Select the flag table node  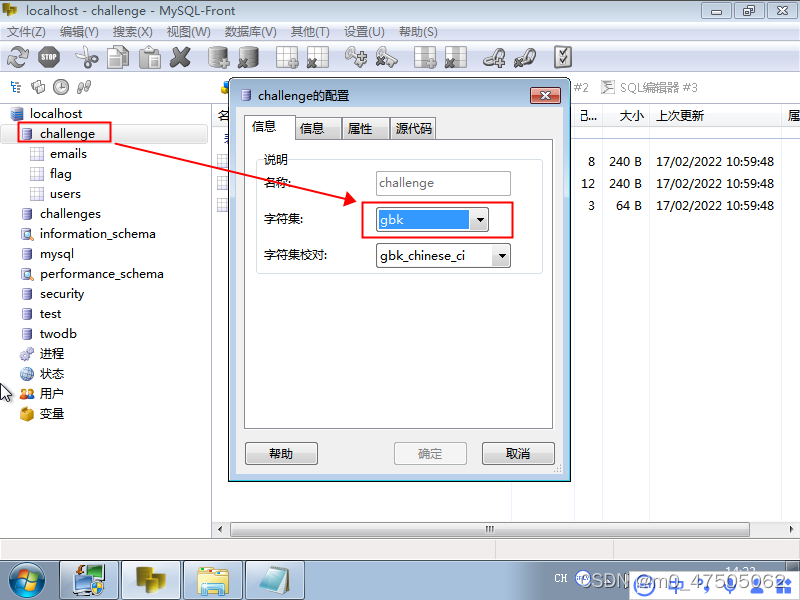(61, 174)
